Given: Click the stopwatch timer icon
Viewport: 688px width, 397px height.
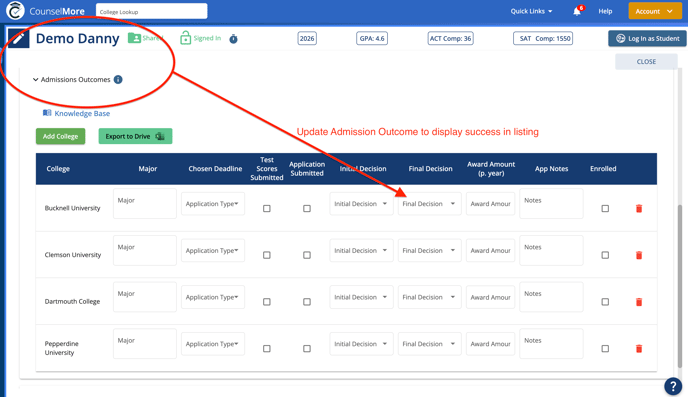Looking at the screenshot, I should [233, 39].
